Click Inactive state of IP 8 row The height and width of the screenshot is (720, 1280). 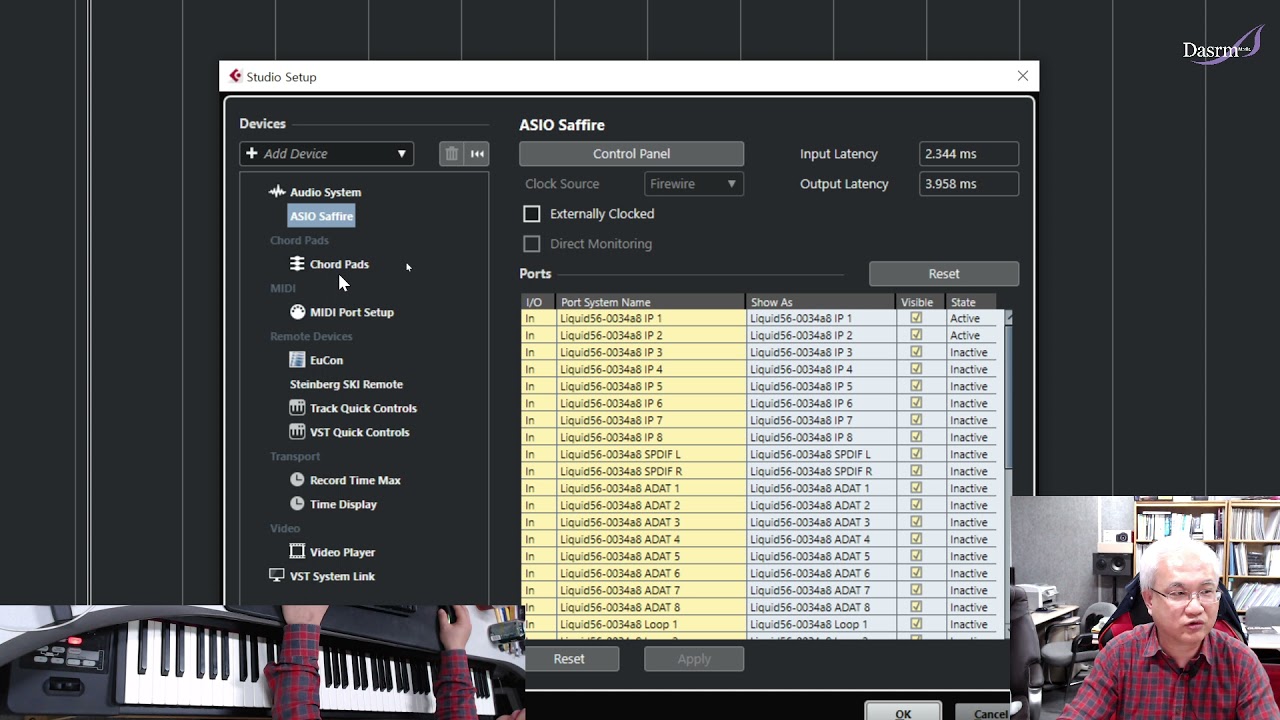point(971,437)
